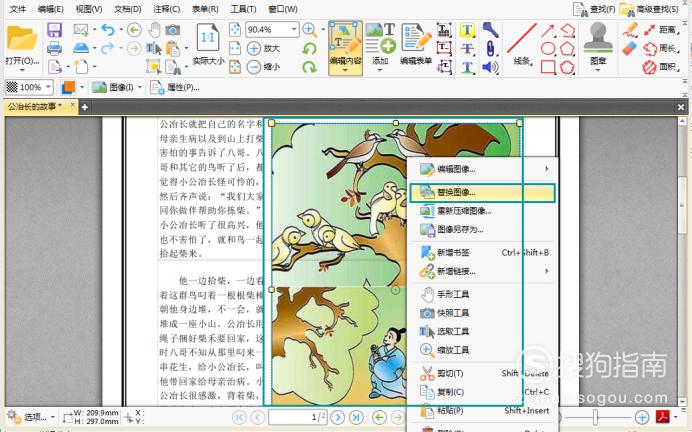
Task: Open the 添加 add content tool
Action: (x=380, y=44)
